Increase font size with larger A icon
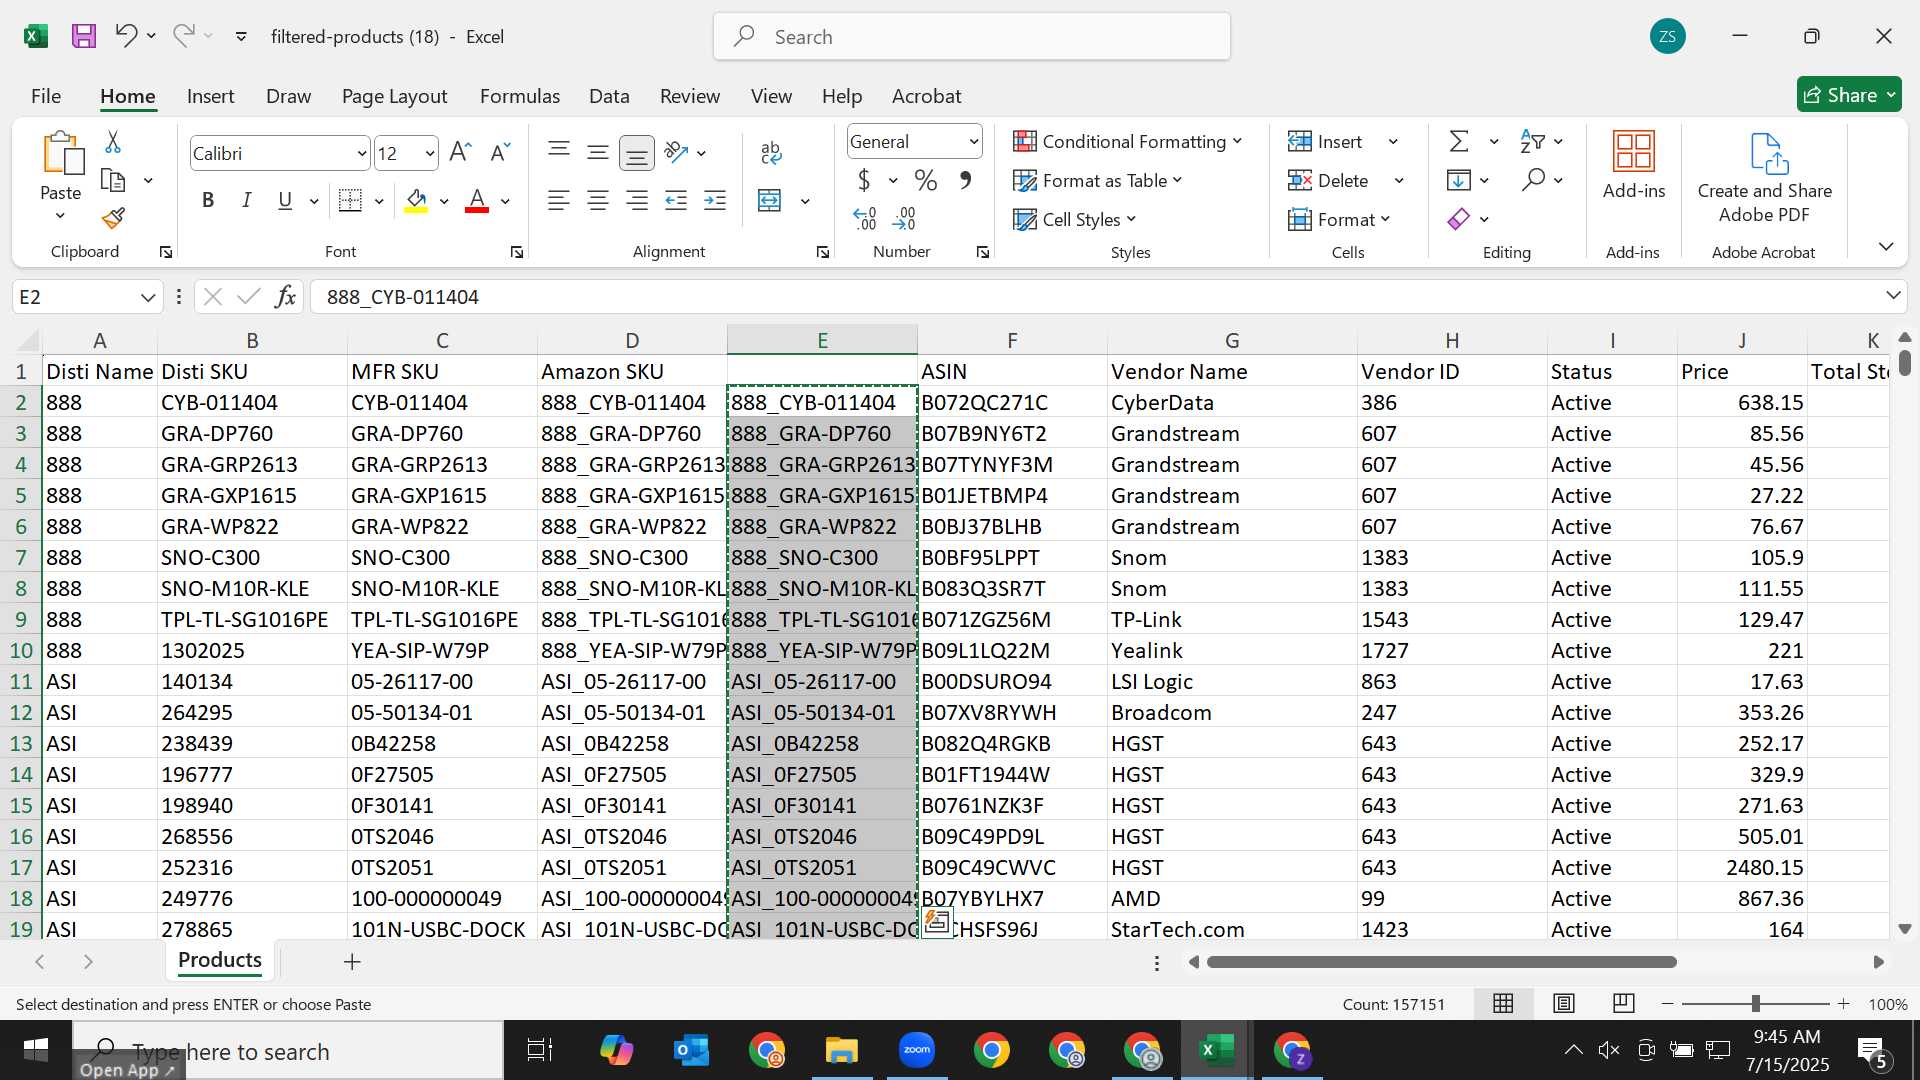Image resolution: width=1920 pixels, height=1080 pixels. pyautogui.click(x=460, y=153)
